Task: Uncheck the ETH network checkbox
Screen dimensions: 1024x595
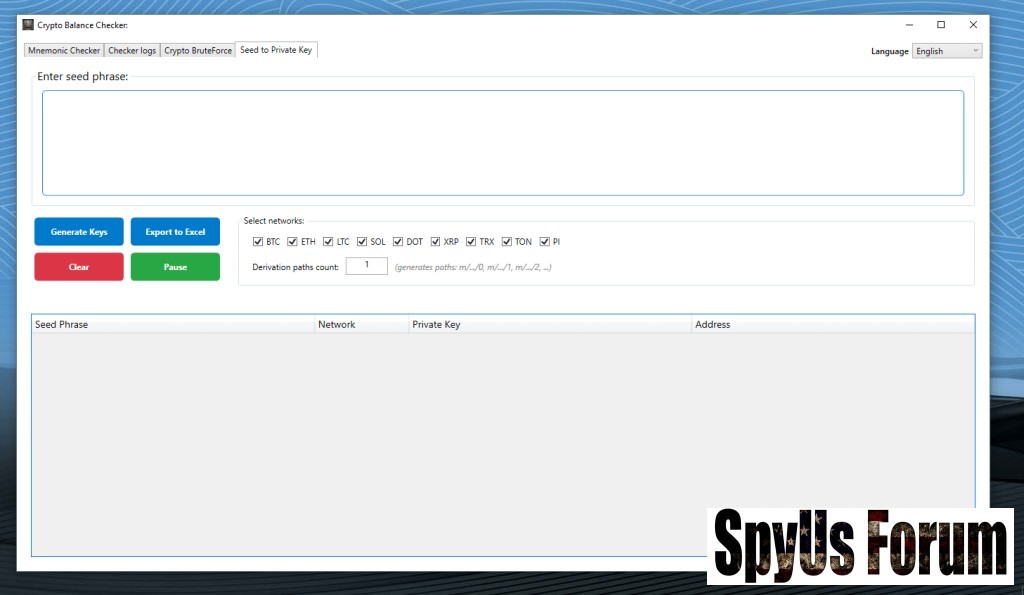Action: [293, 242]
